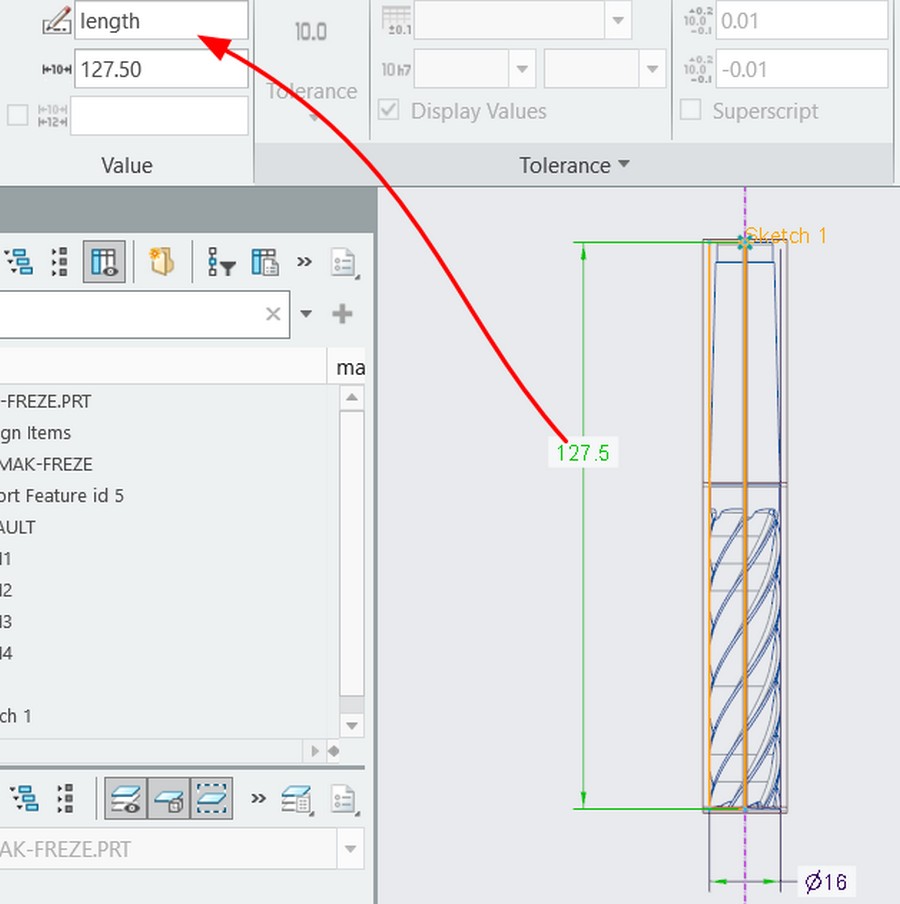Toggle the layer with box icon
Image resolution: width=900 pixels, height=904 pixels.
[169, 798]
